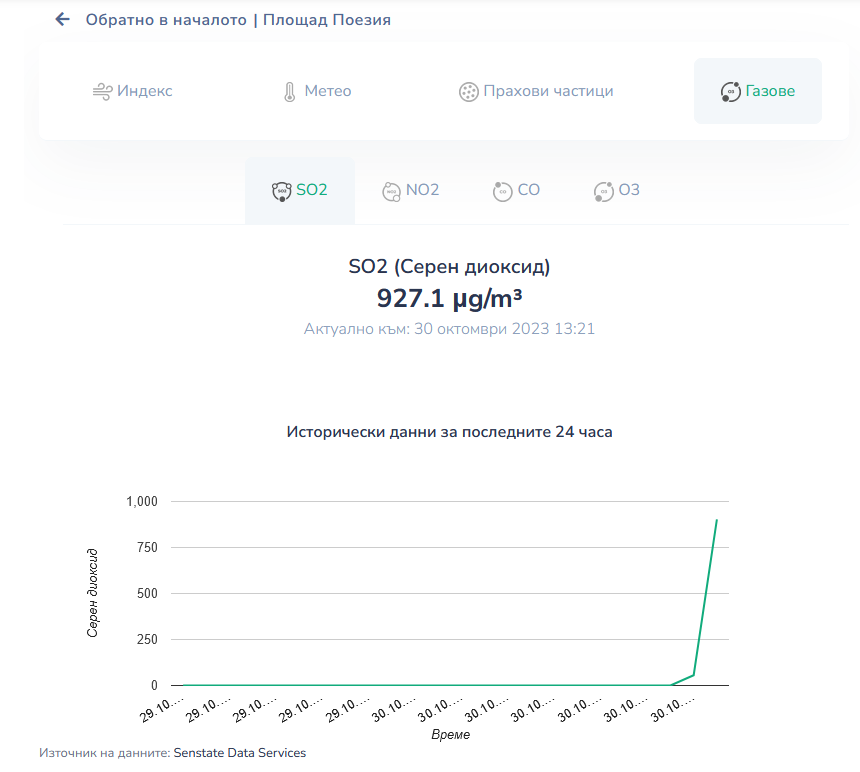Click the 1,000 y-axis label
The height and width of the screenshot is (772, 860).
click(x=142, y=501)
